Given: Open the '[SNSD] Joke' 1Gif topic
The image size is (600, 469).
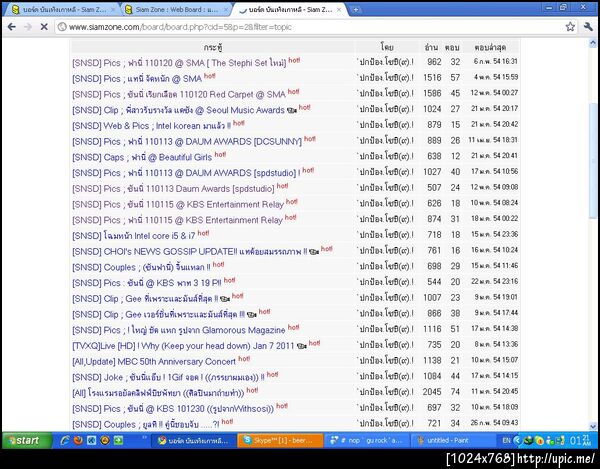Looking at the screenshot, I should [168, 377].
